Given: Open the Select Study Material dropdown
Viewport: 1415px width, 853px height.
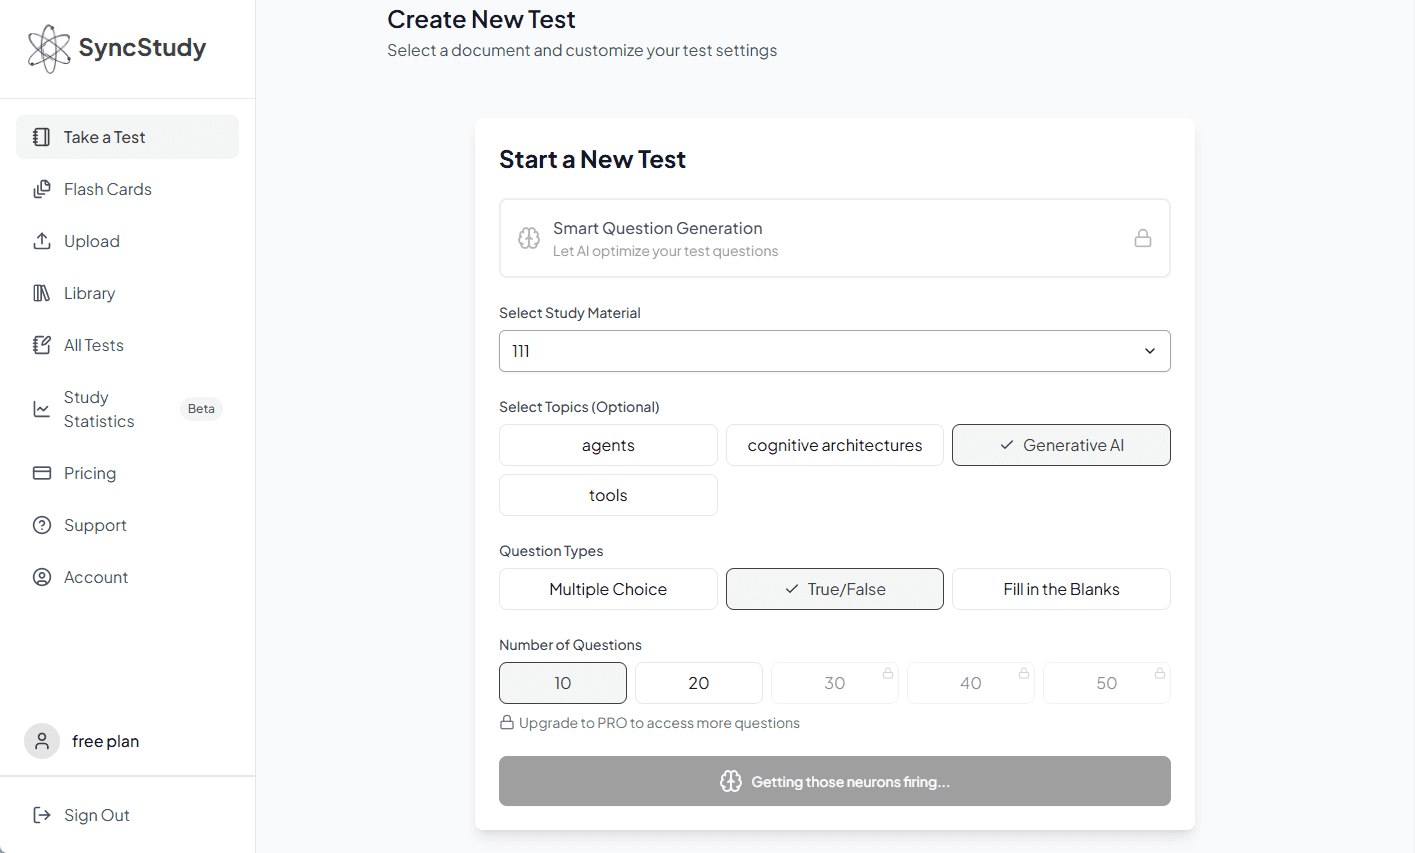Looking at the screenshot, I should (834, 351).
